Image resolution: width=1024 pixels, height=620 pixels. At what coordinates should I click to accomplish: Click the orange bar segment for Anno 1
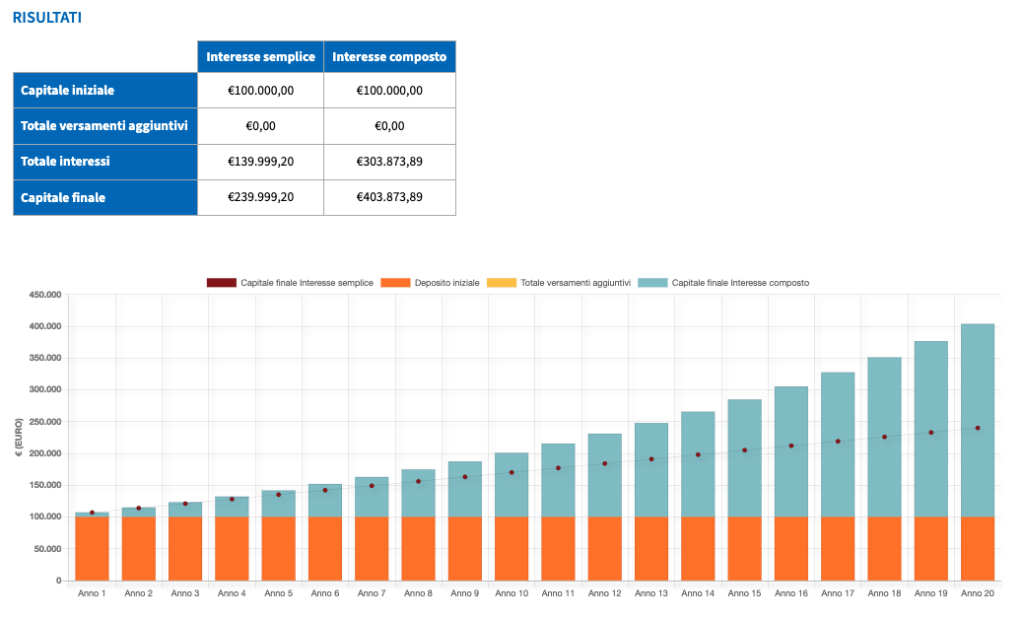click(x=92, y=548)
